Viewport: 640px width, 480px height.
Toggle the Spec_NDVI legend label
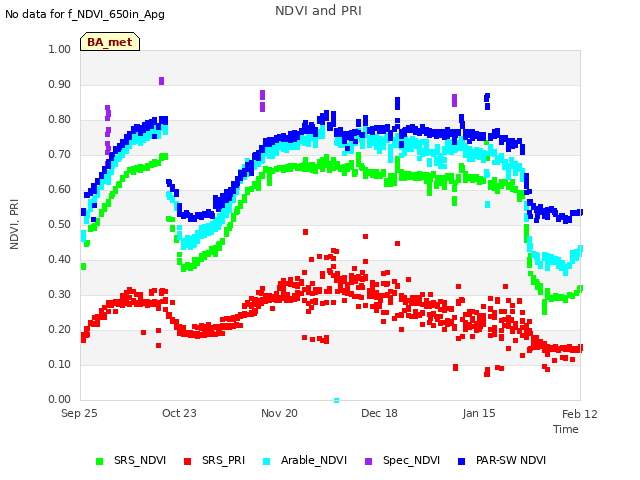pyautogui.click(x=411, y=460)
